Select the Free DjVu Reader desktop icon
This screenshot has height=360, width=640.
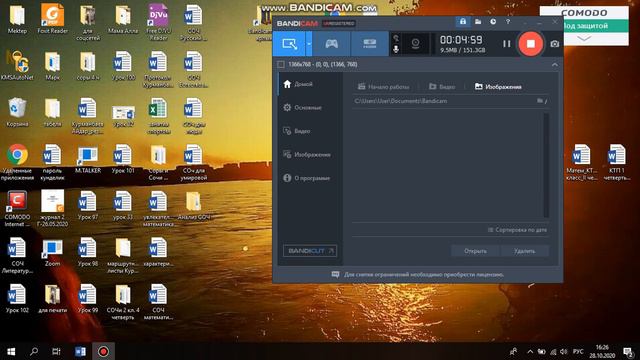[x=158, y=21]
